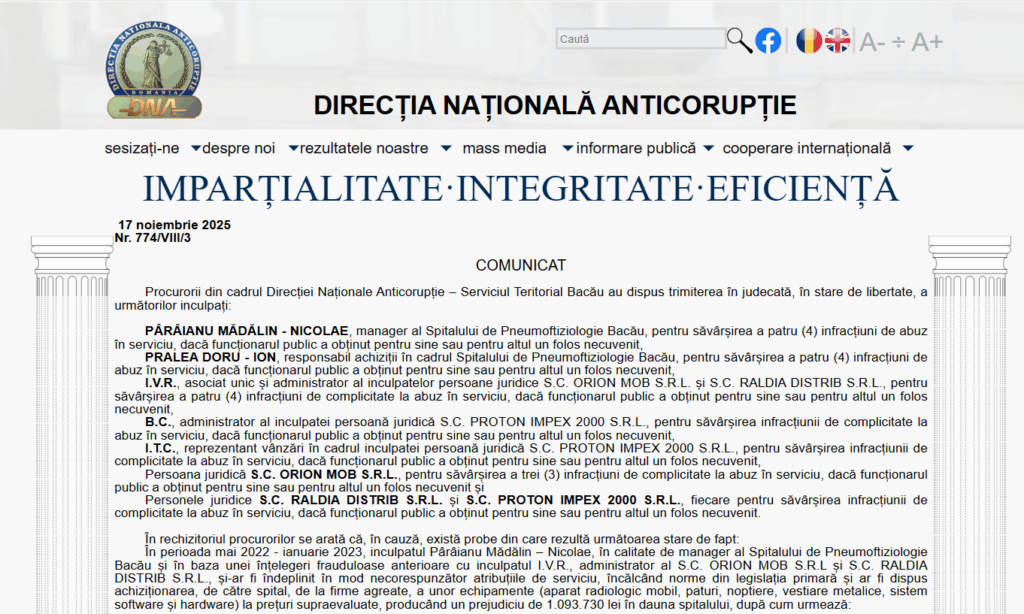Select the mass media menu label
The image size is (1024, 614).
504,148
